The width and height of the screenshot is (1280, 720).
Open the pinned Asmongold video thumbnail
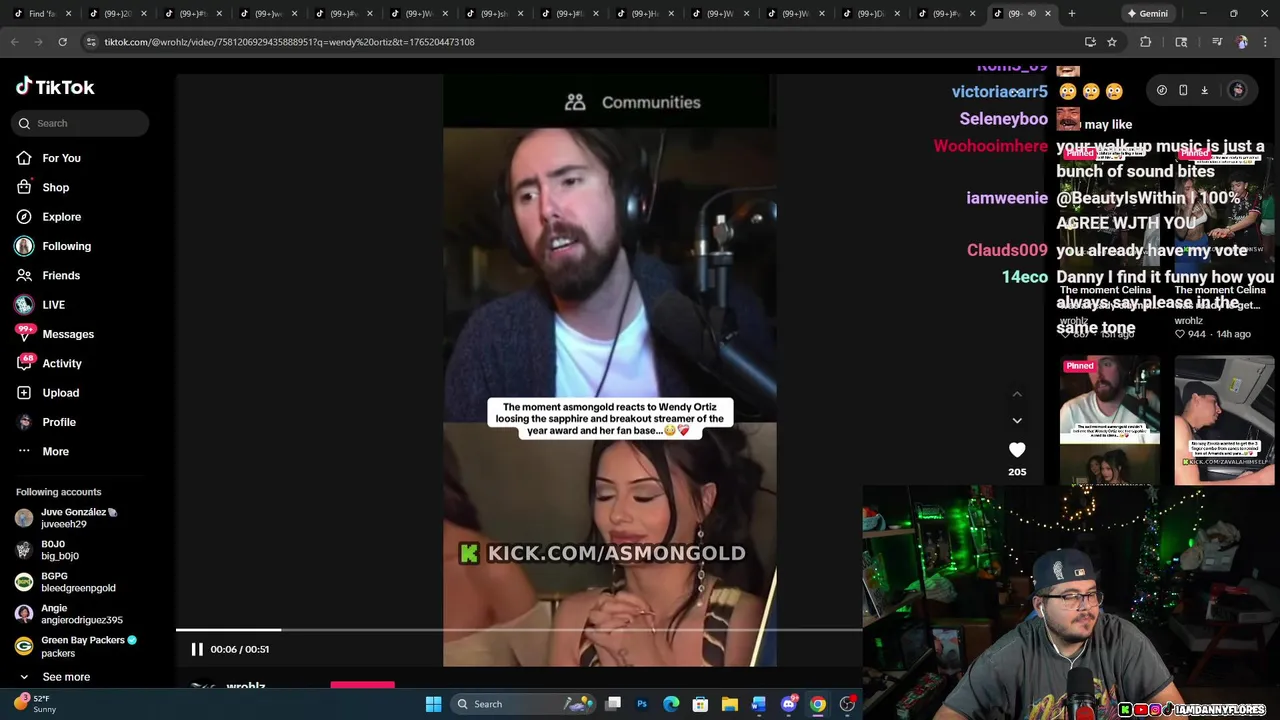click(x=1110, y=421)
